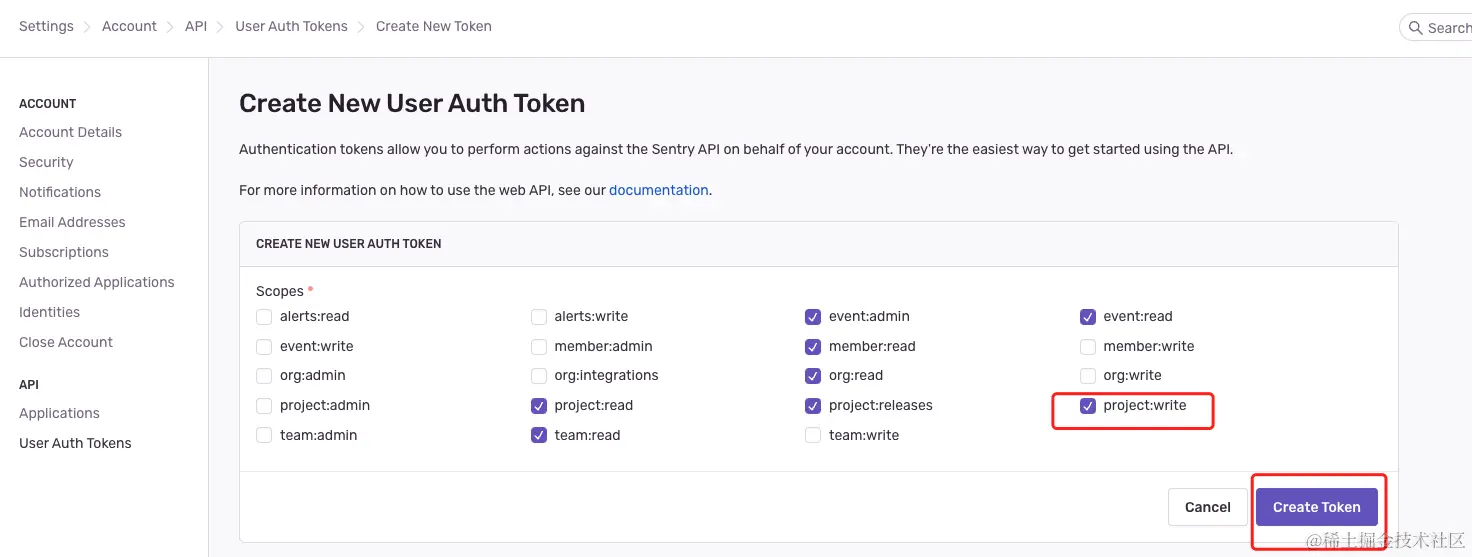
Task: Select Security in the sidebar
Action: pos(46,162)
